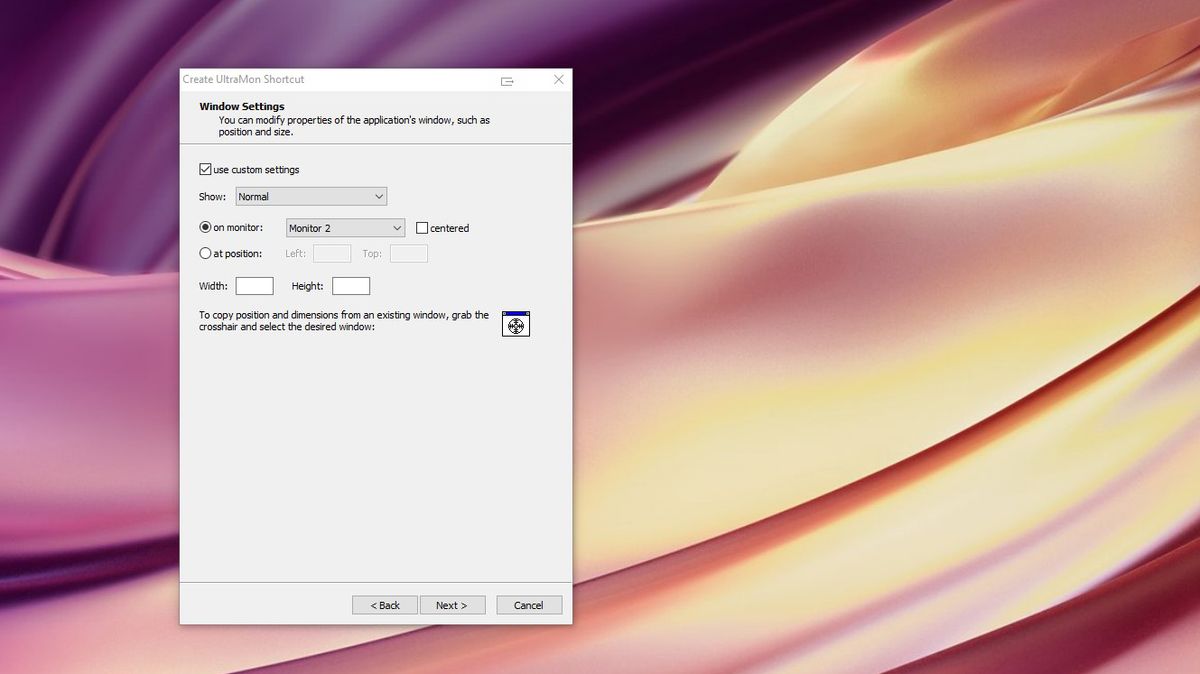The width and height of the screenshot is (1200, 674).
Task: Click inside the Height input field
Action: point(351,285)
